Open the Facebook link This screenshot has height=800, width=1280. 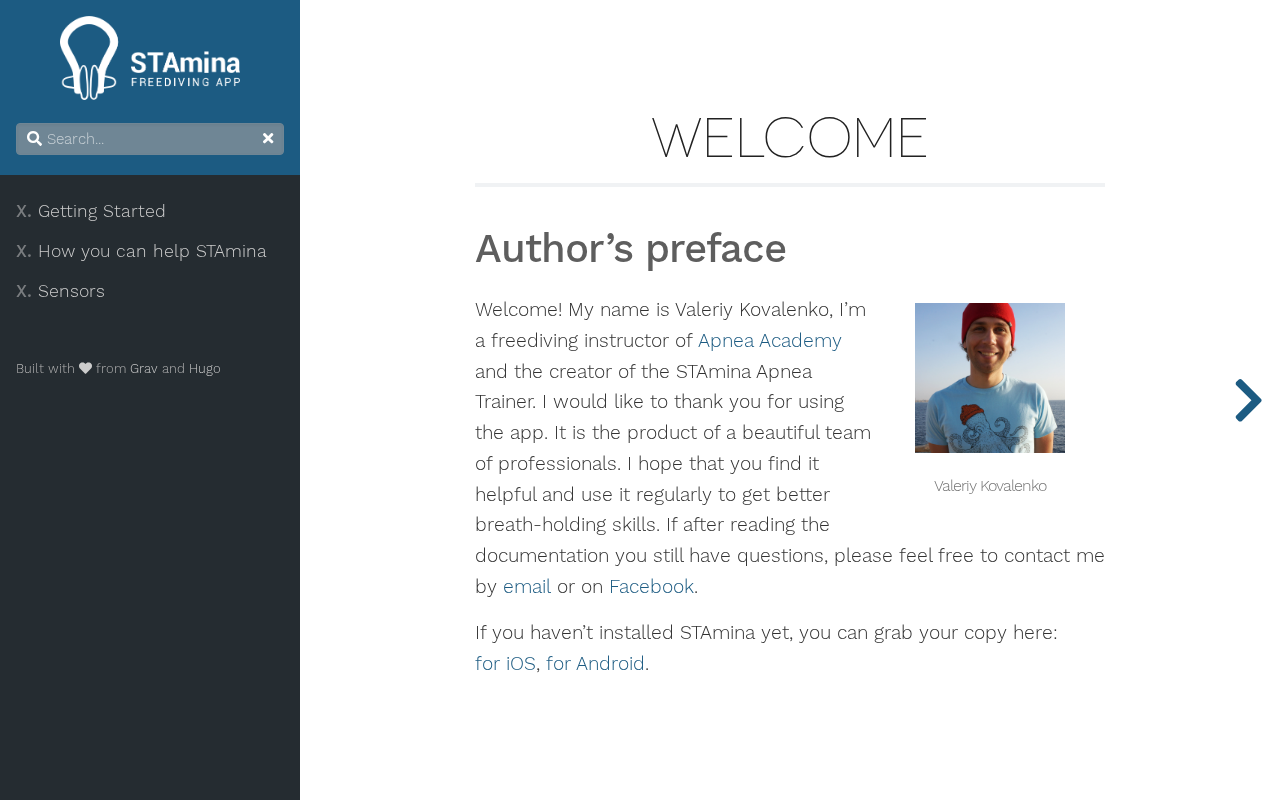(651, 587)
